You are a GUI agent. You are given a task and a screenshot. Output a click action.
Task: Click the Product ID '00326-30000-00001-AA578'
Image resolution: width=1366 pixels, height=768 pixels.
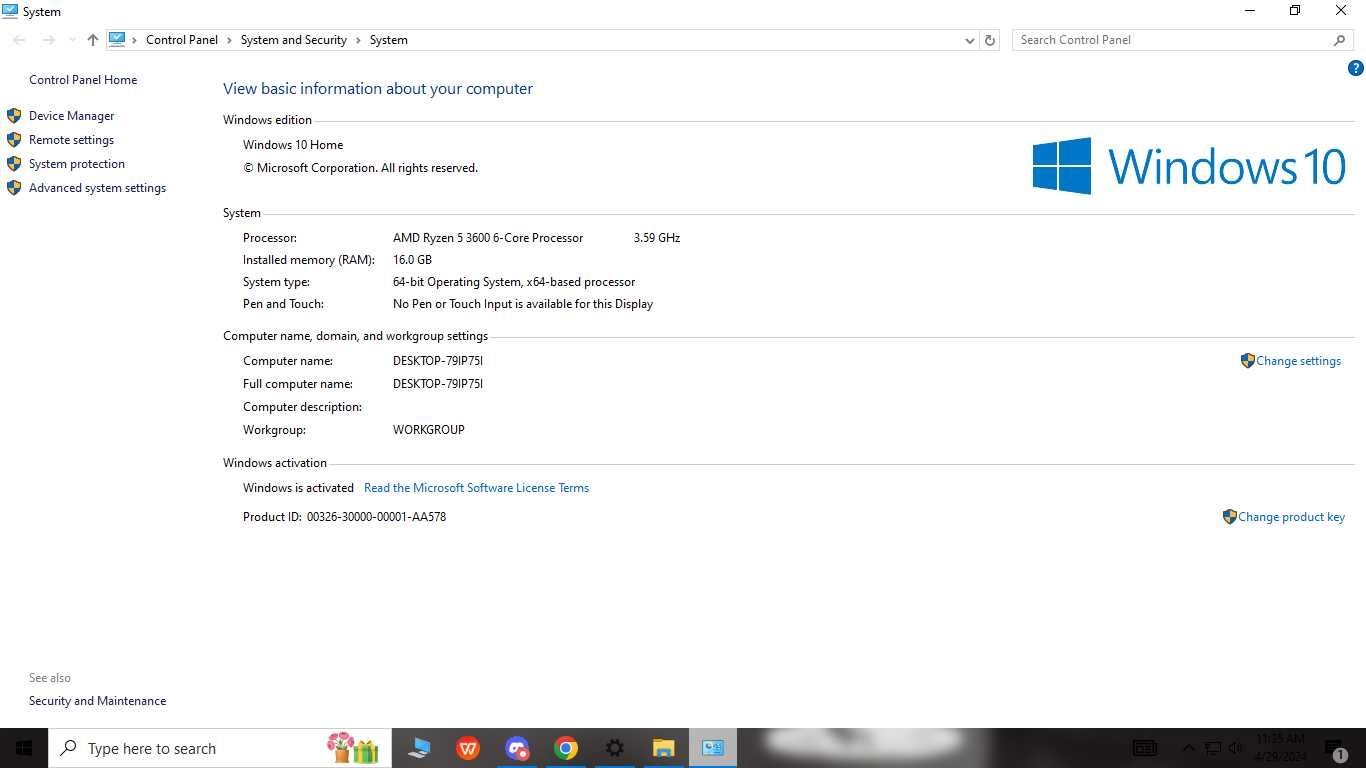coord(376,517)
